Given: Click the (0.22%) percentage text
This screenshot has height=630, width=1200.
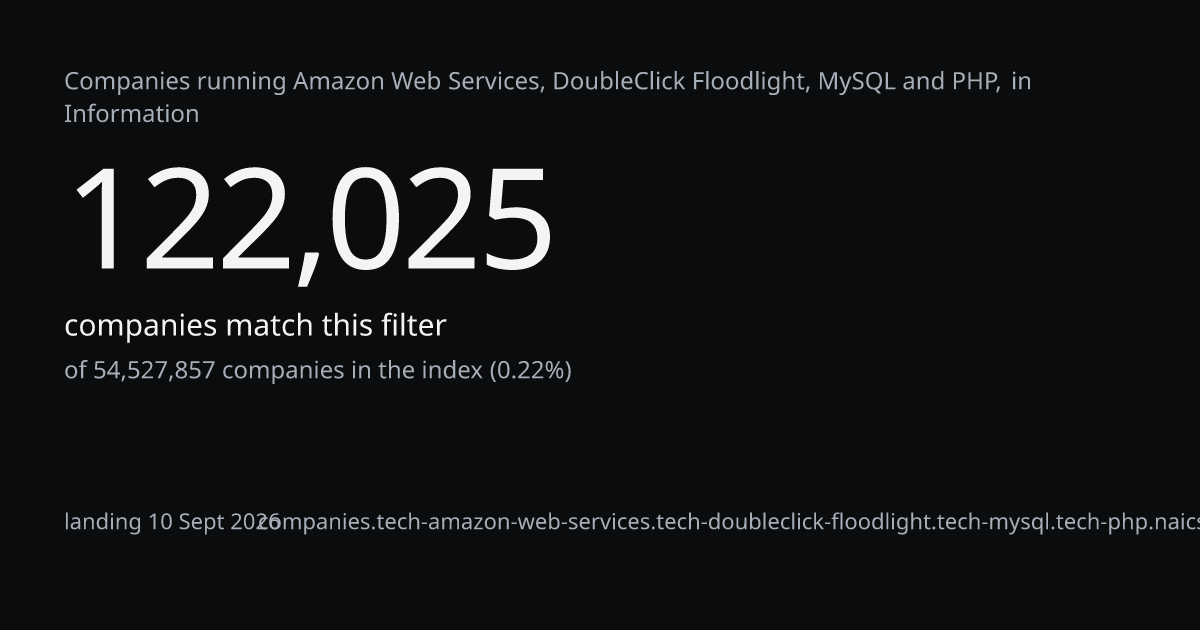Looking at the screenshot, I should (530, 371).
